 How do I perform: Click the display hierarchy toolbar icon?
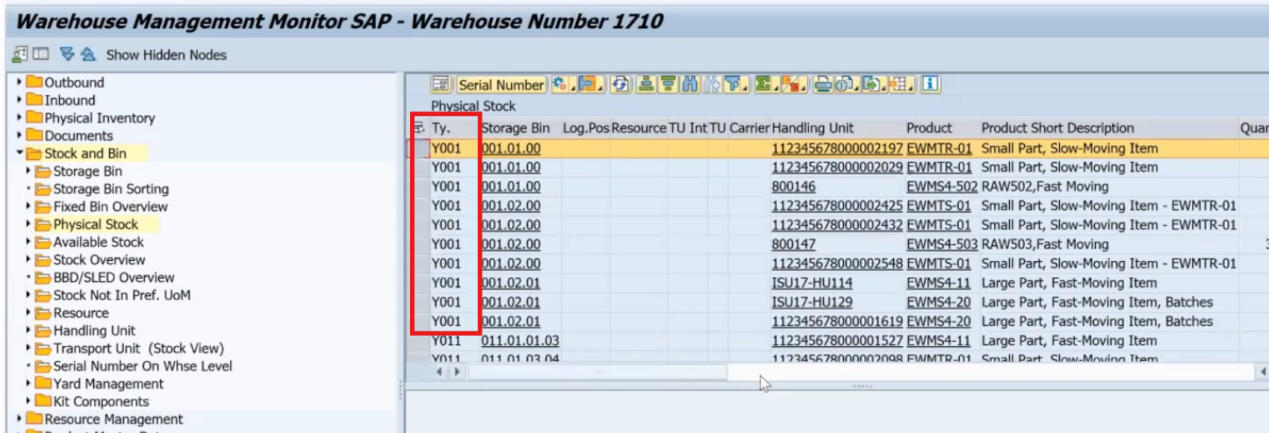[x=590, y=85]
